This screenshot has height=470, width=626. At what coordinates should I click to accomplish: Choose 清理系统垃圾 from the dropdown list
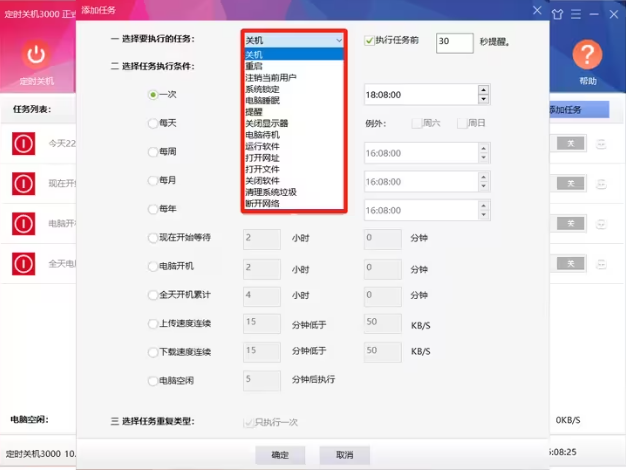(294, 192)
